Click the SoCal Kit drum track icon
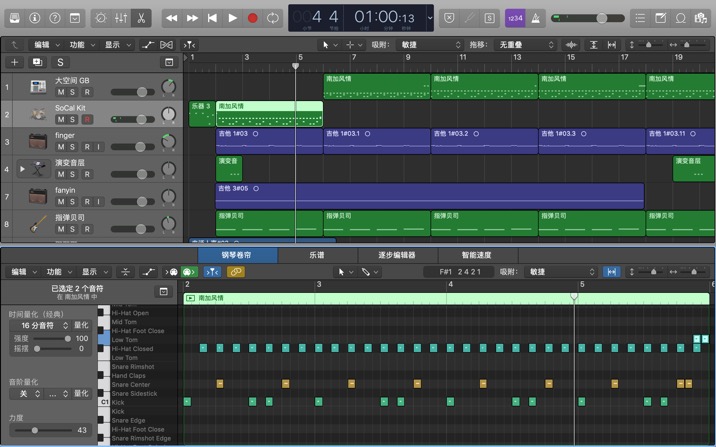Screen dimensions: 716x447 click(x=38, y=114)
